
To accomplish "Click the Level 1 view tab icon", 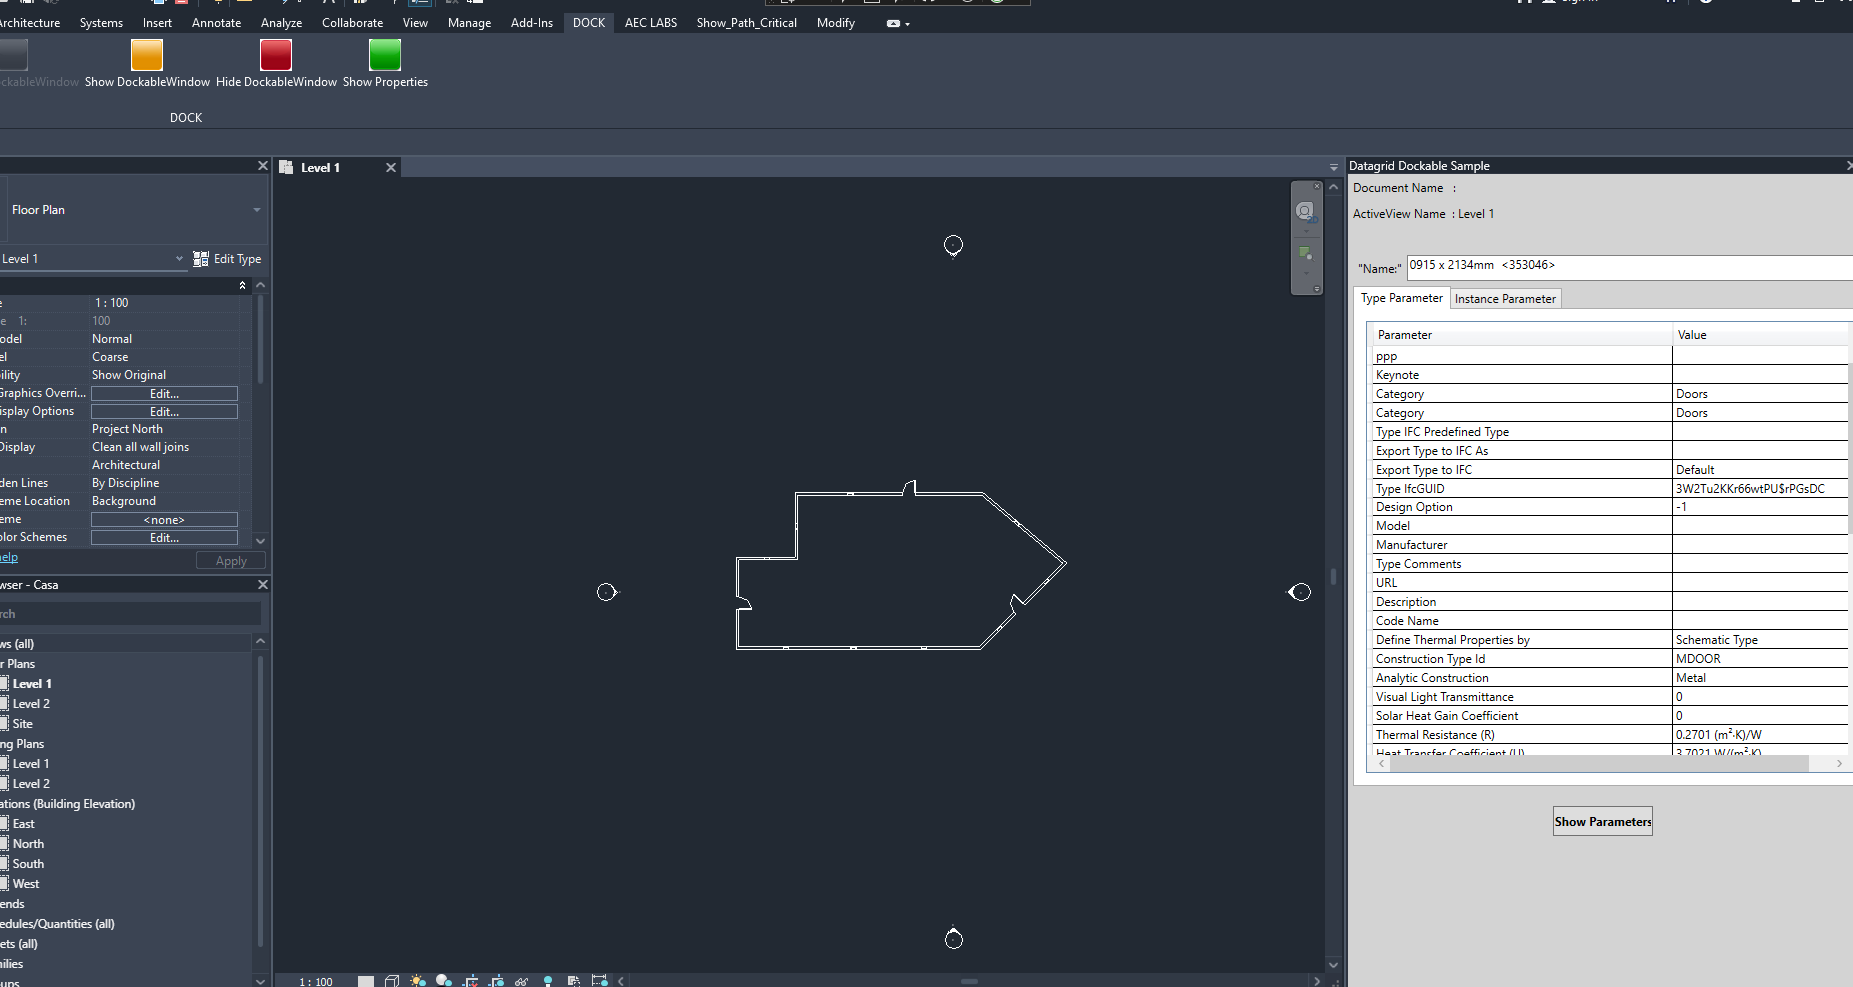I will pos(286,168).
